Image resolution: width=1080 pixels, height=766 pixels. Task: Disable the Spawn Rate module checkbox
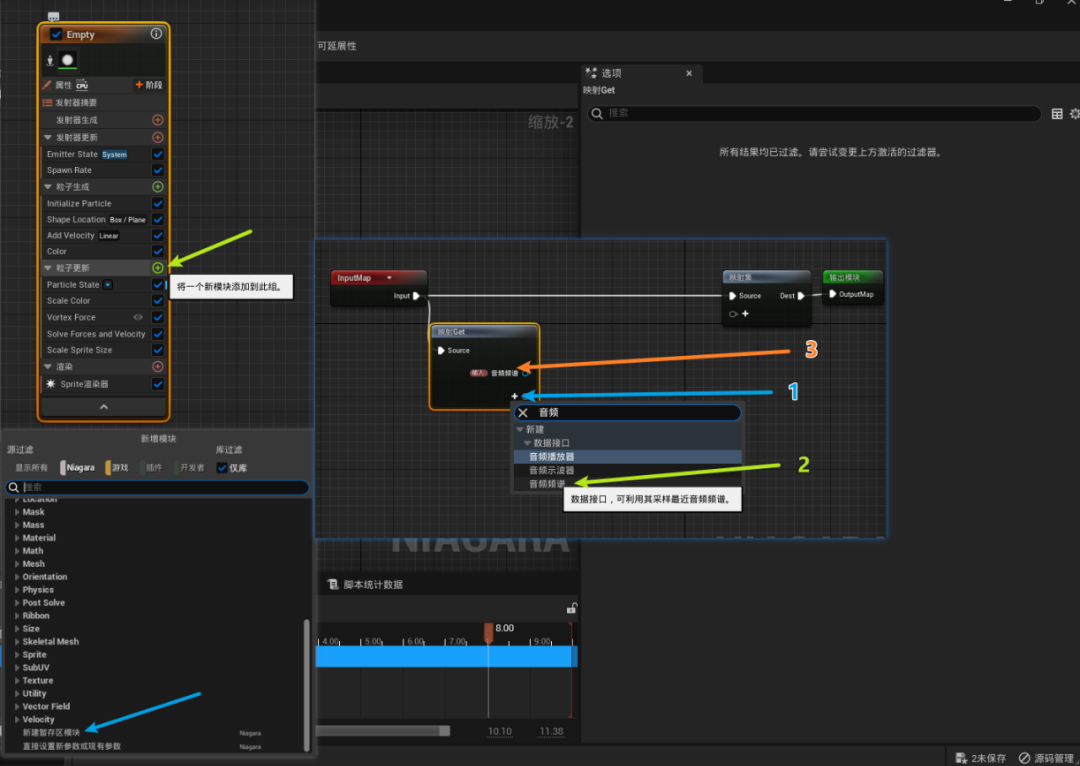coord(158,170)
